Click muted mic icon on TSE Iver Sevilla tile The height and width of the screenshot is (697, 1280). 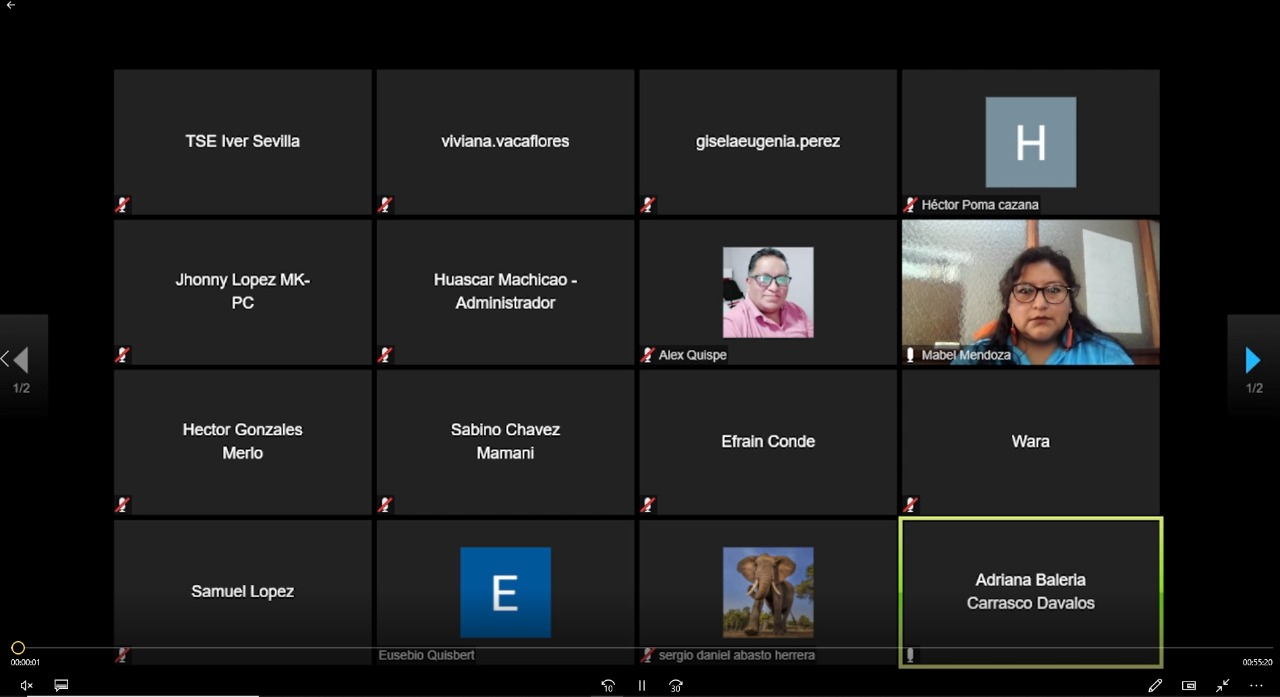tap(122, 205)
